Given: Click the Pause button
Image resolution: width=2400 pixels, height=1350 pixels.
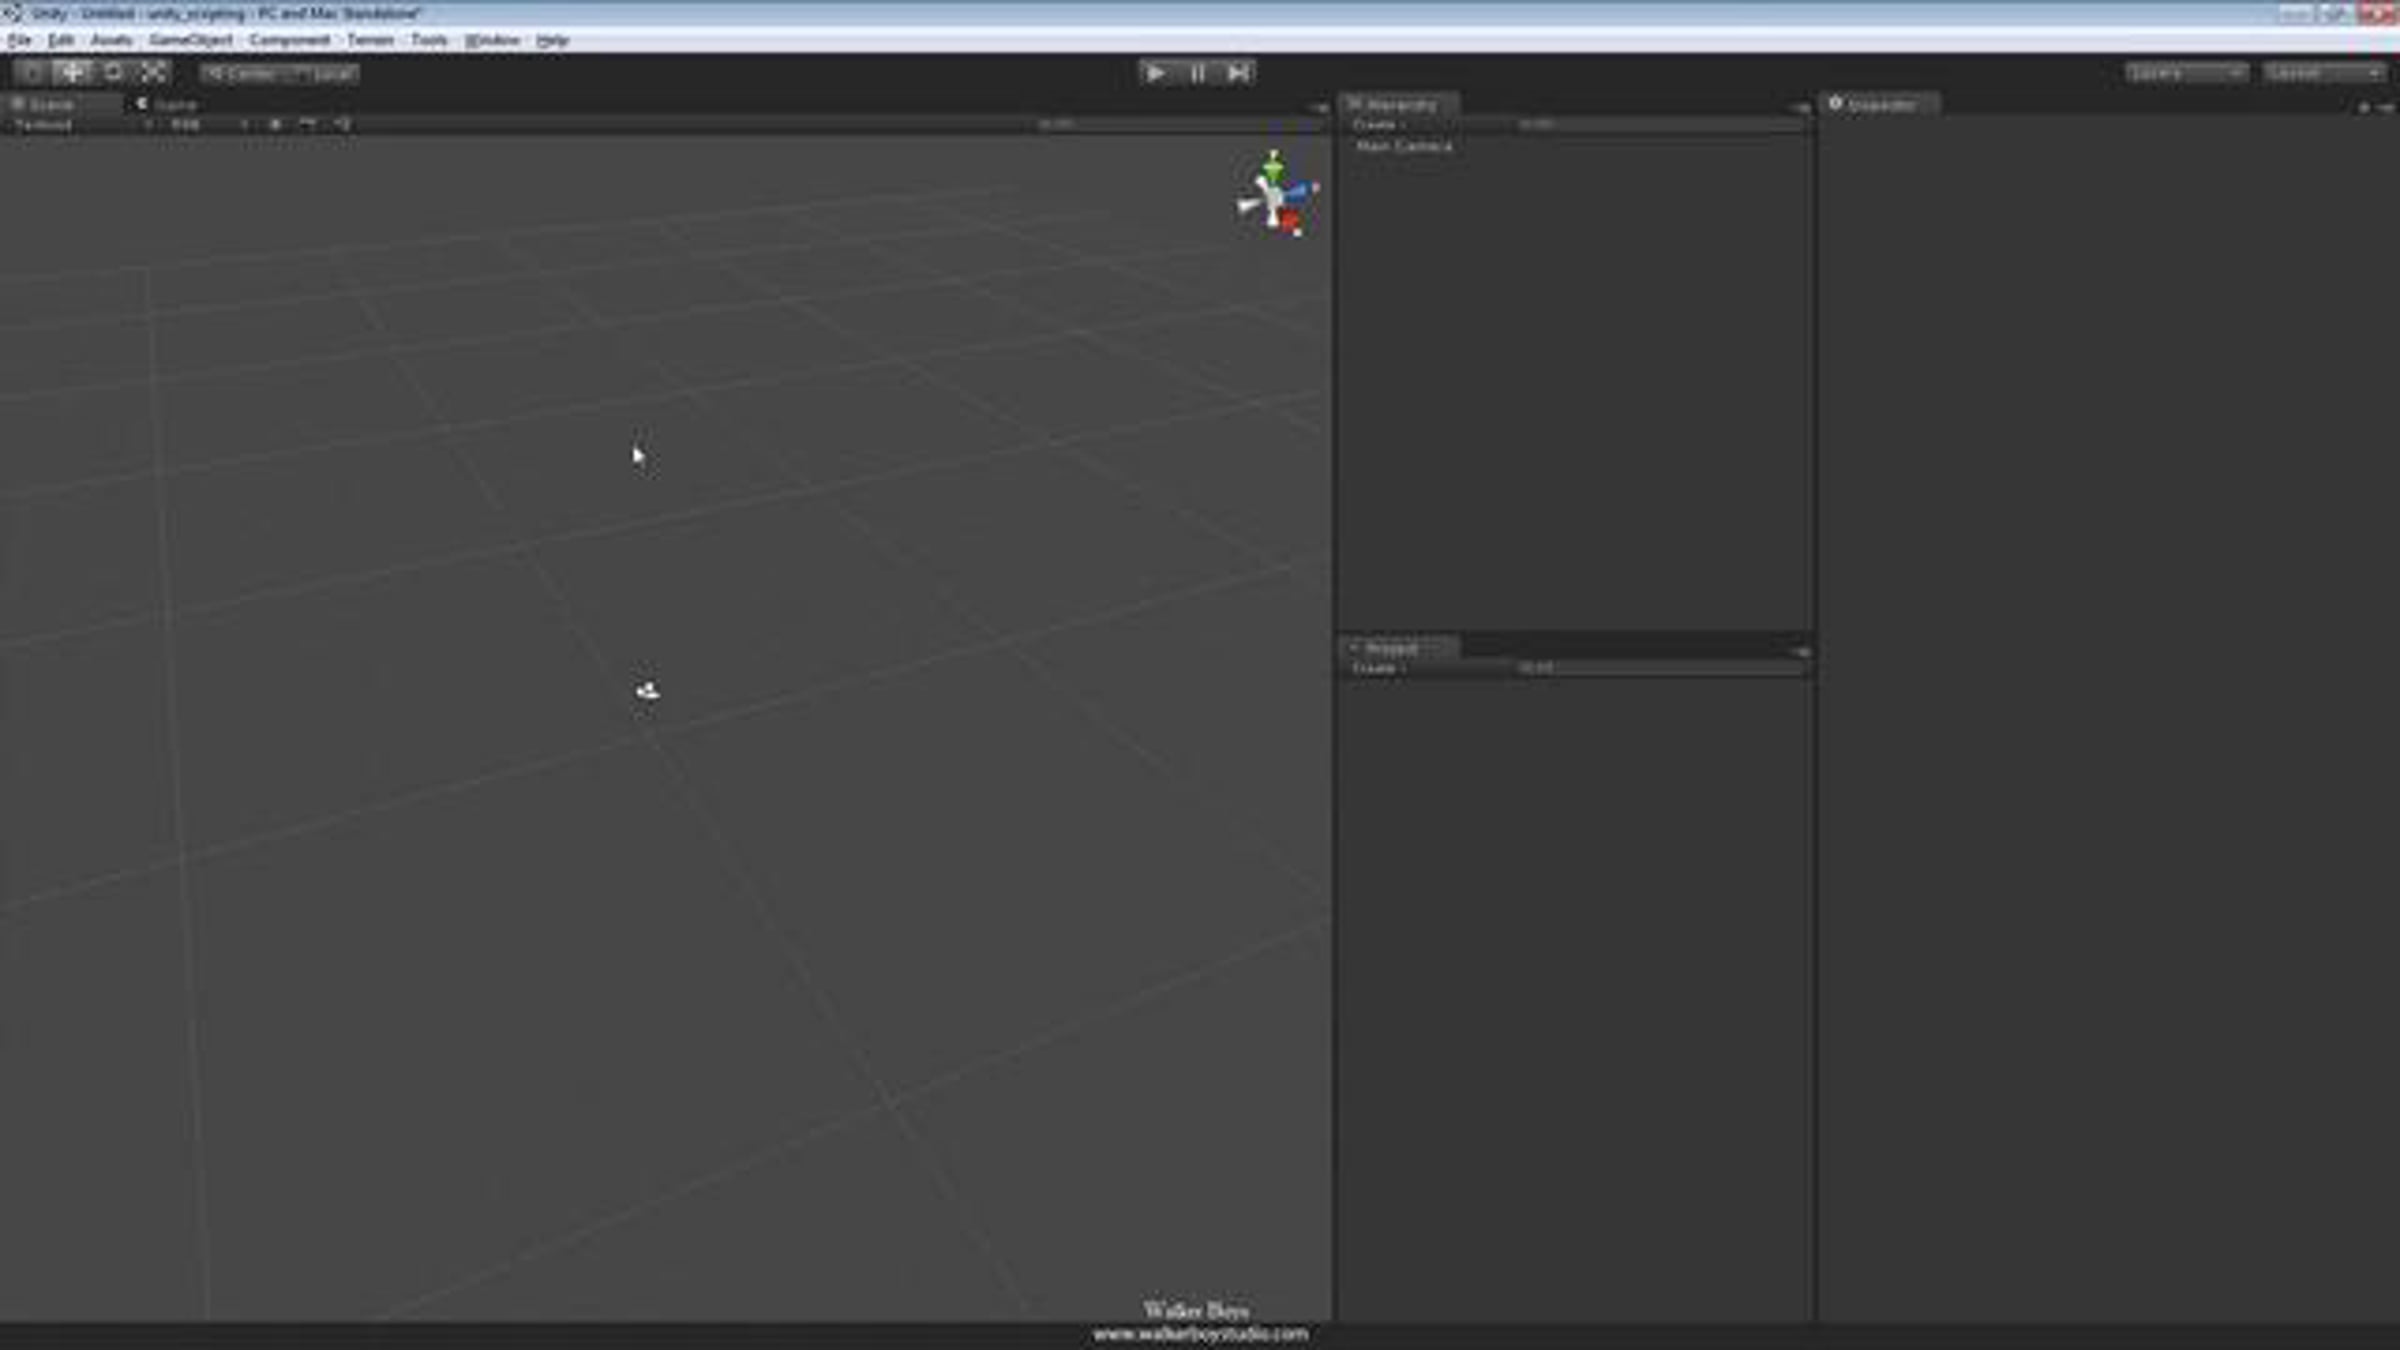Looking at the screenshot, I should point(1197,73).
